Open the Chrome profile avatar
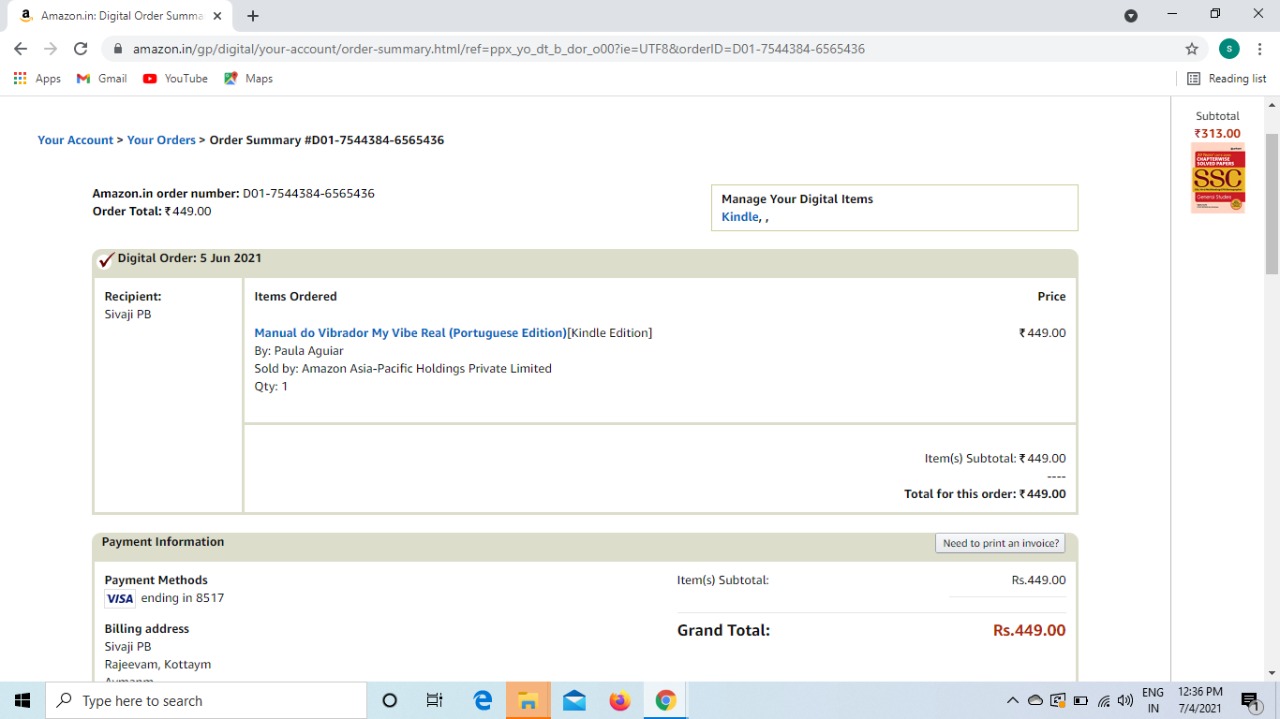This screenshot has height=719, width=1280. (1229, 49)
